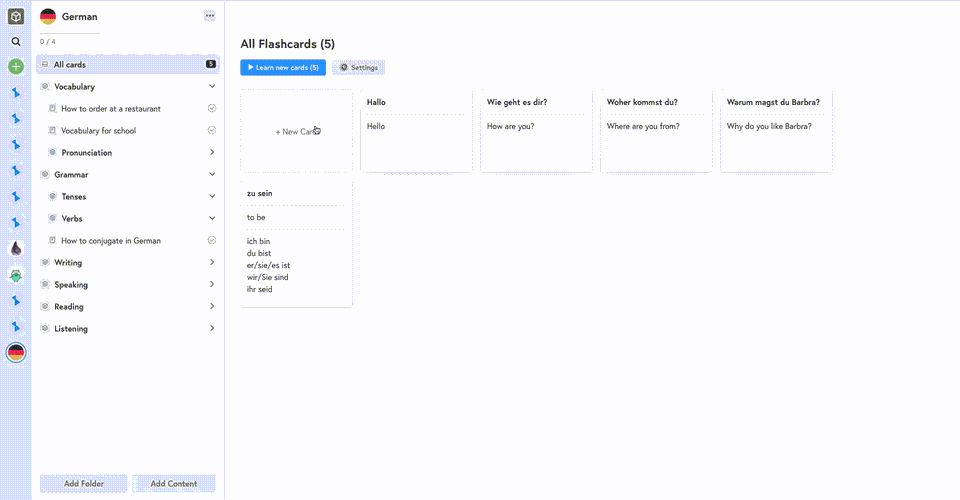The image size is (960, 500).
Task: Open the Woher kommst du? flashcard
Action: (656, 131)
